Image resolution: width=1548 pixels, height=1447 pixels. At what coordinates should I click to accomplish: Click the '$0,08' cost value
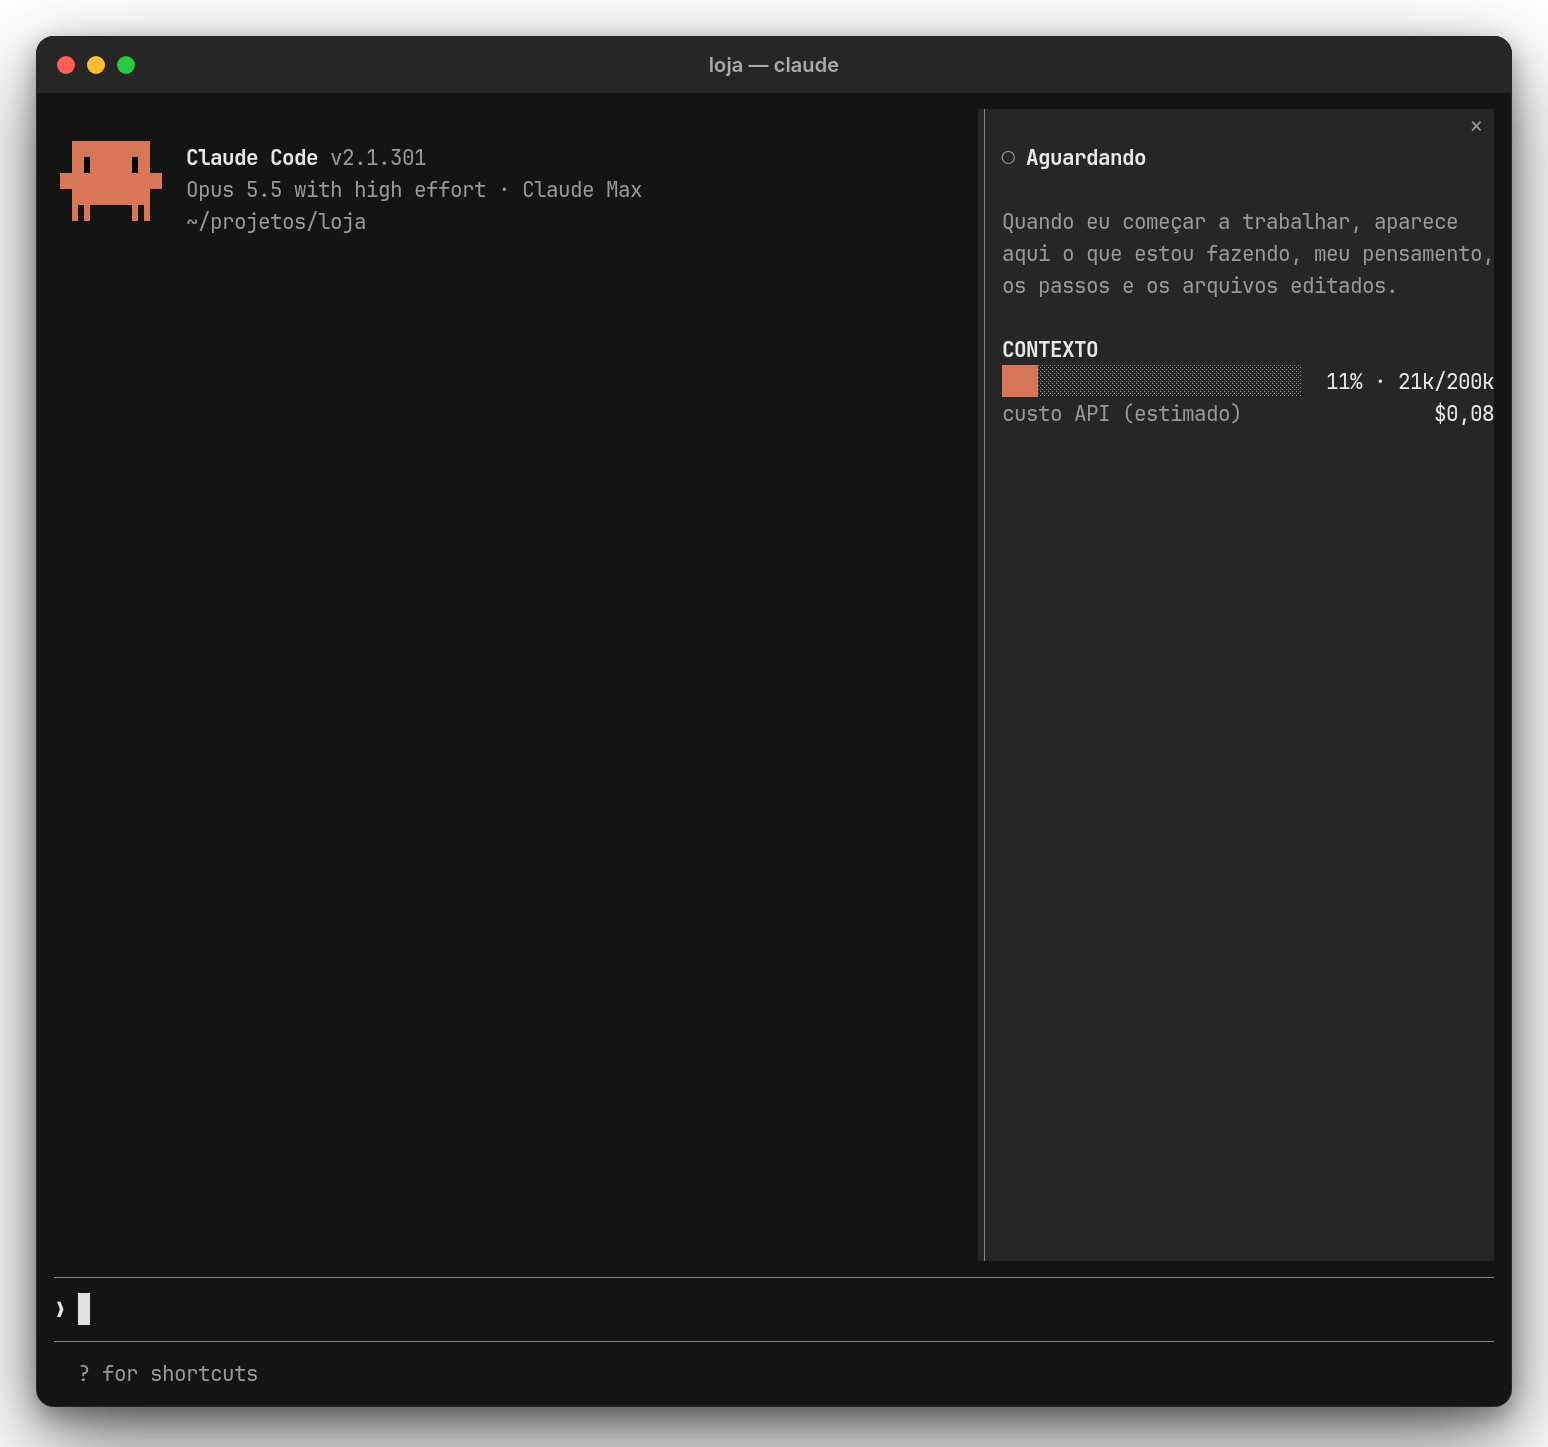(x=1464, y=414)
